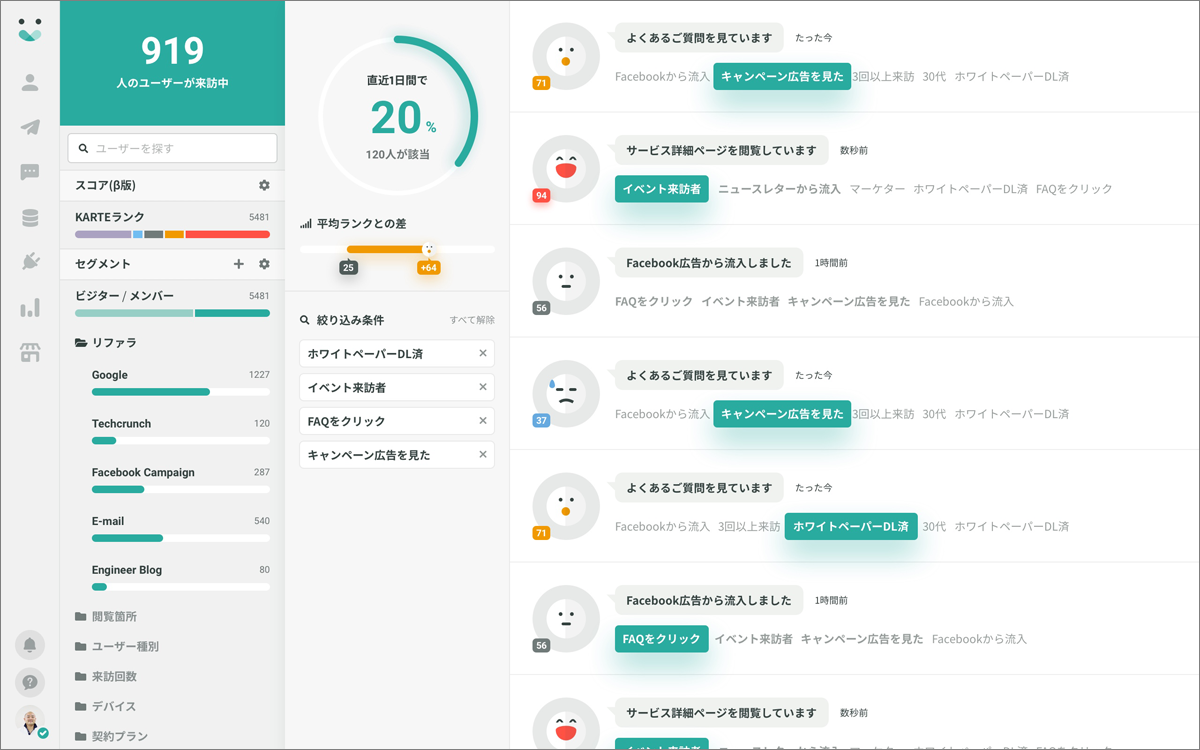Viewport: 1200px width, 750px height.
Task: Remove キャンペーン広告を見た filter condition
Action: click(x=483, y=455)
